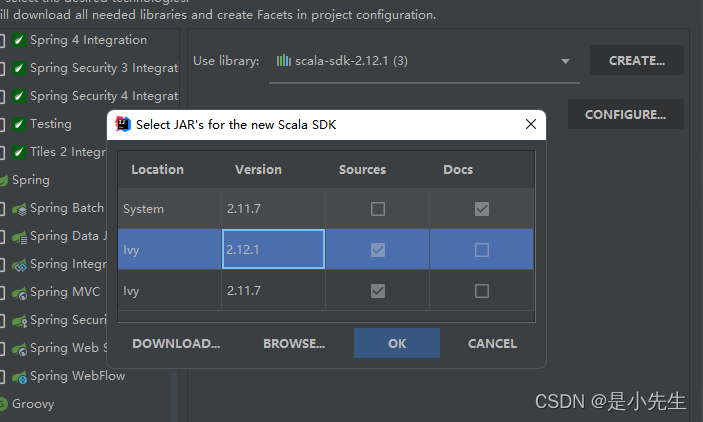Toggle the green check for Spring 4 Integration
This screenshot has width=703, height=422.
(19, 40)
